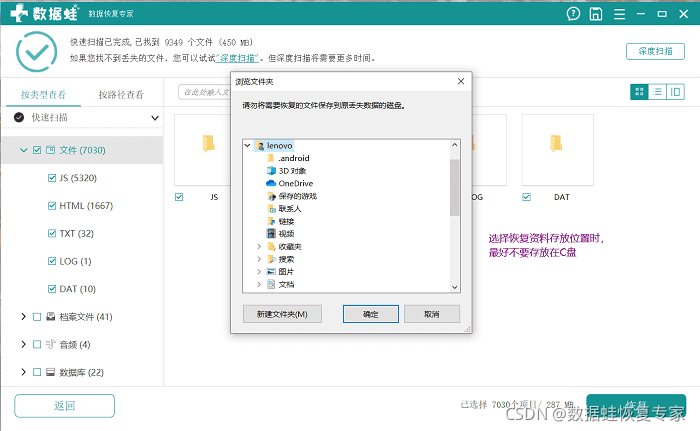This screenshot has height=431, width=700.
Task: Focus the file search input field
Action: (x=204, y=92)
